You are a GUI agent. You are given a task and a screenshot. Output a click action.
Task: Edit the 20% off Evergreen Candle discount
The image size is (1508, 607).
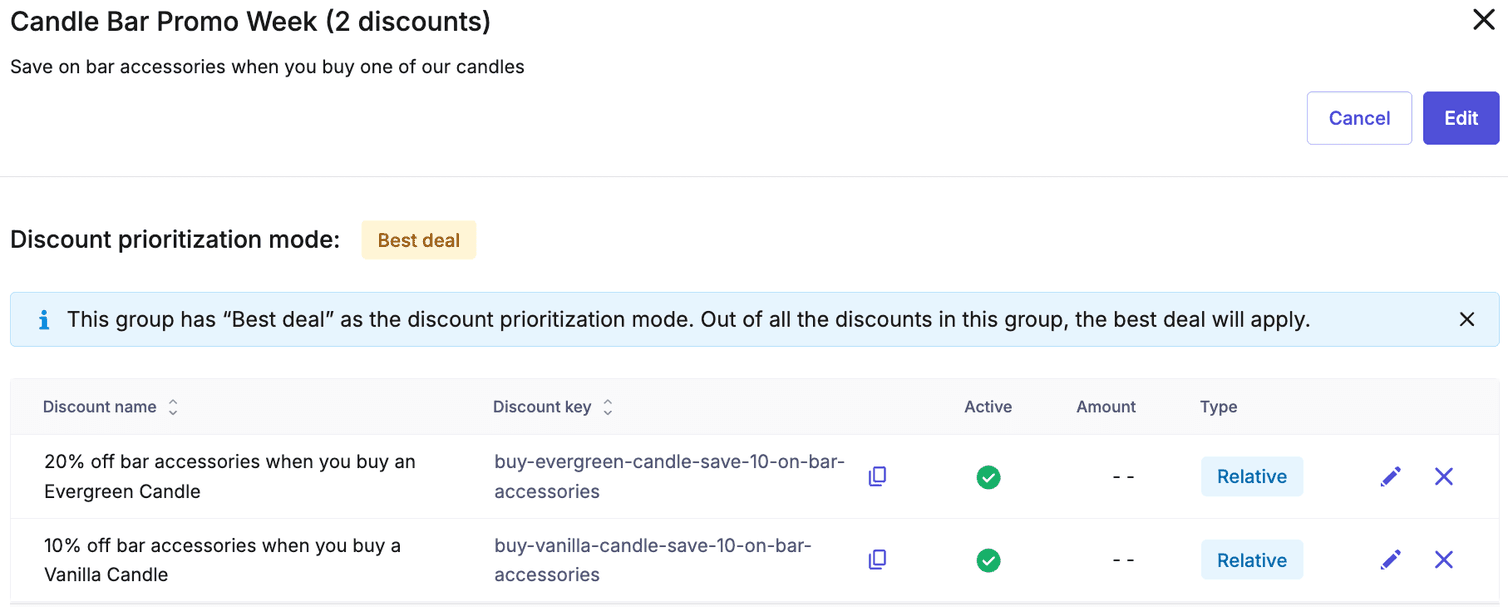tap(1390, 476)
